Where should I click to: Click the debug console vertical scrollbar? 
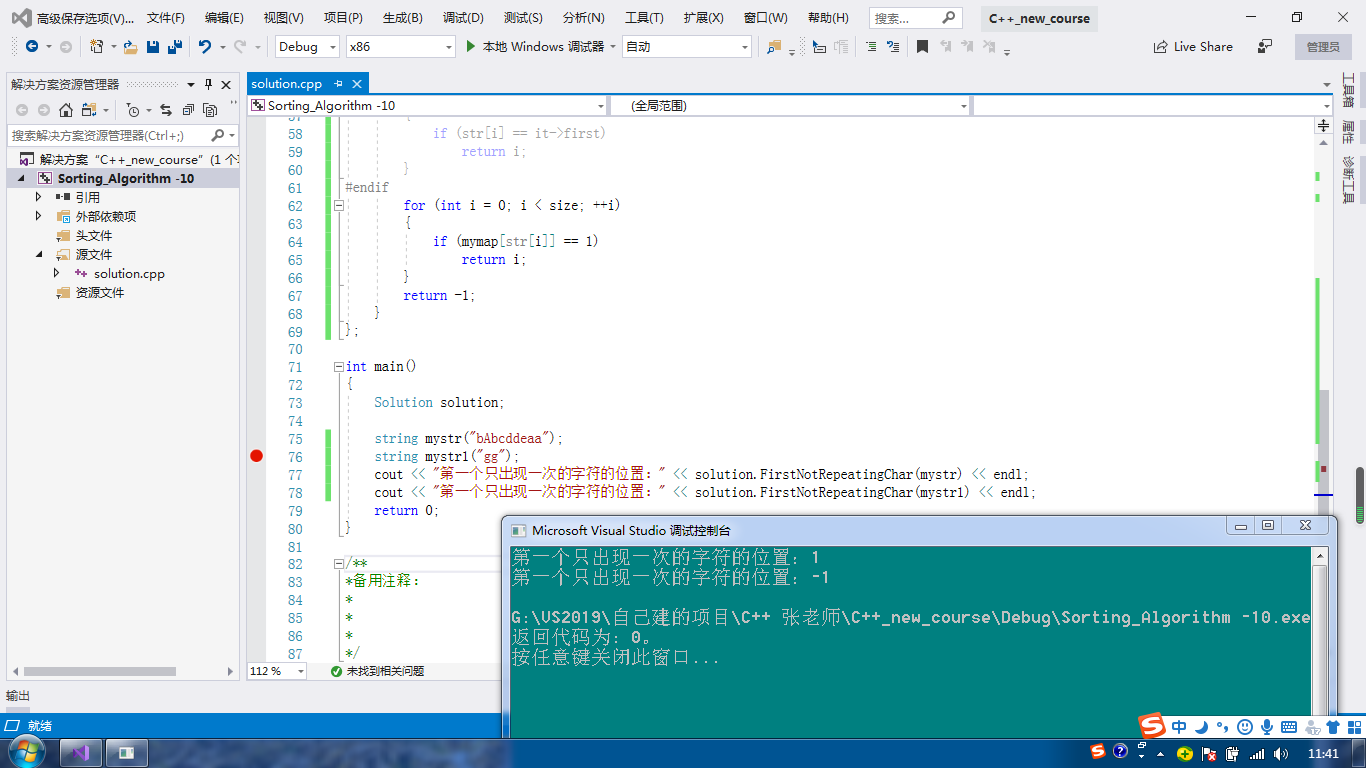pos(1320,640)
